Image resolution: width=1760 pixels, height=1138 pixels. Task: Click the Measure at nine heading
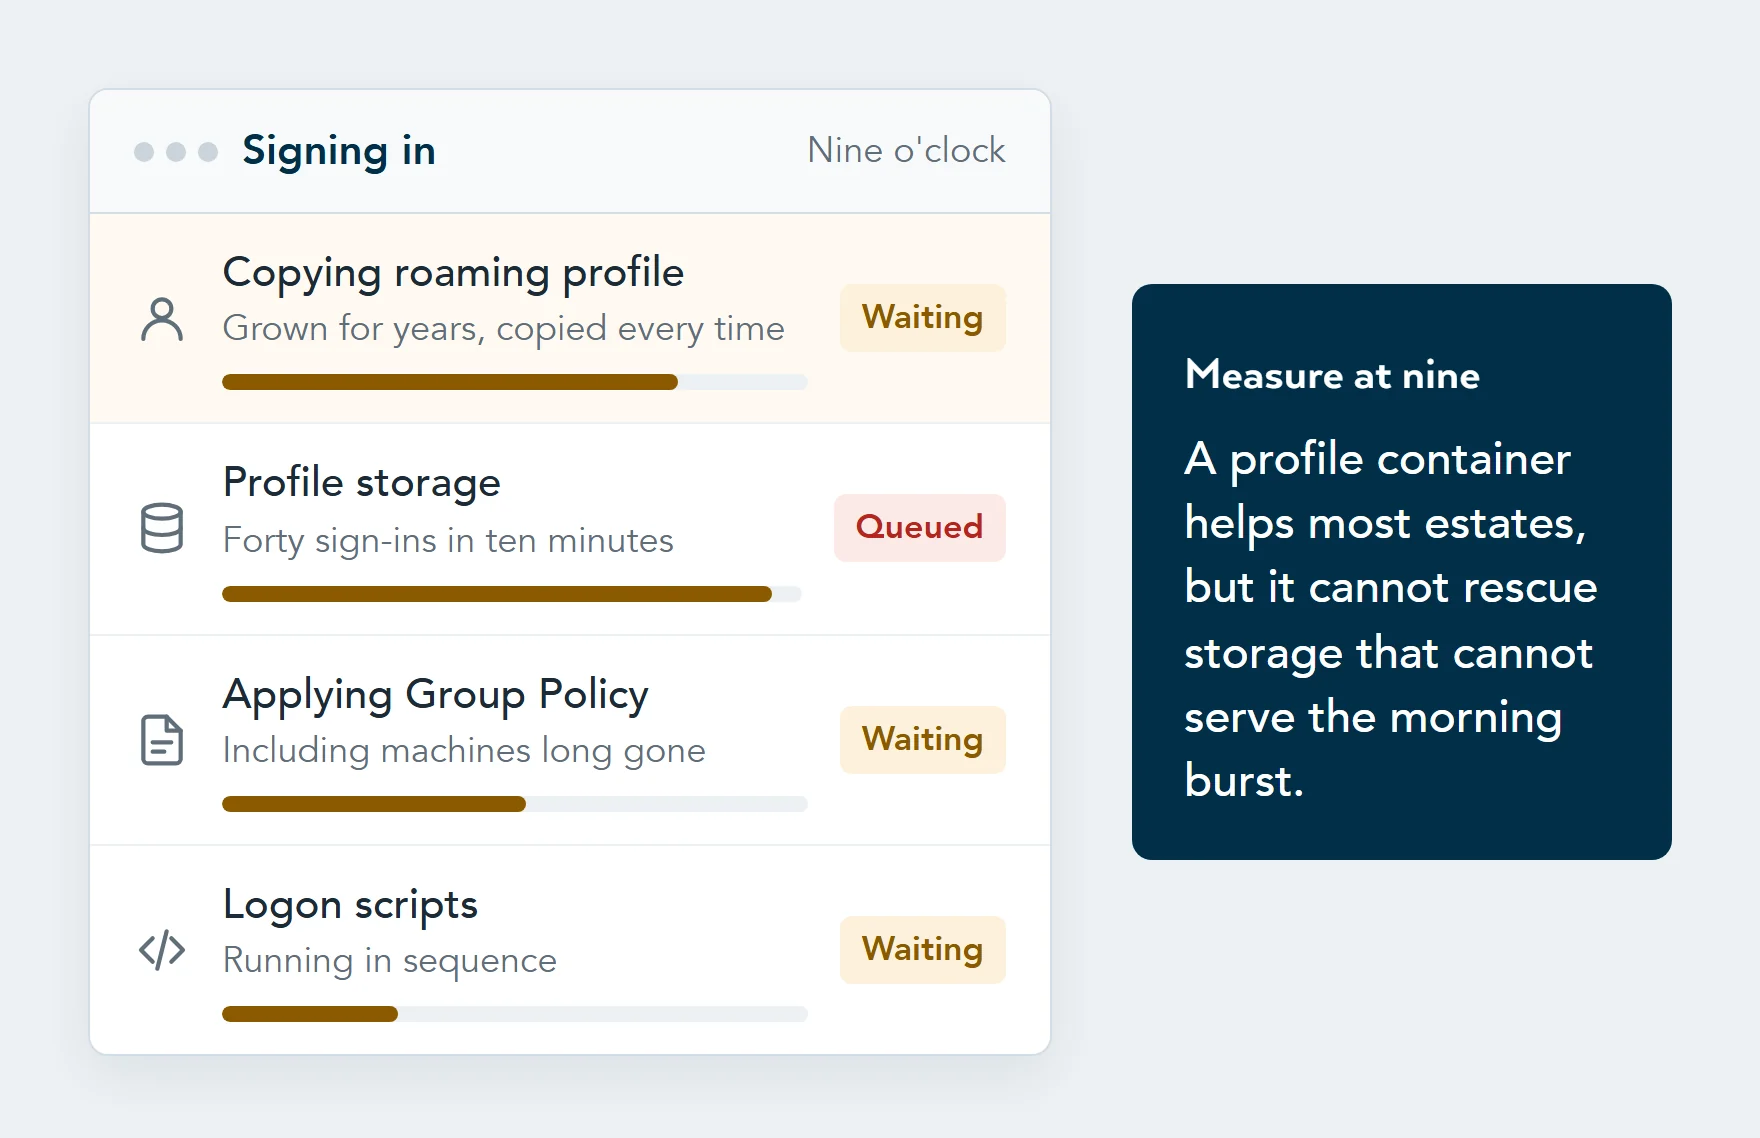[1332, 375]
